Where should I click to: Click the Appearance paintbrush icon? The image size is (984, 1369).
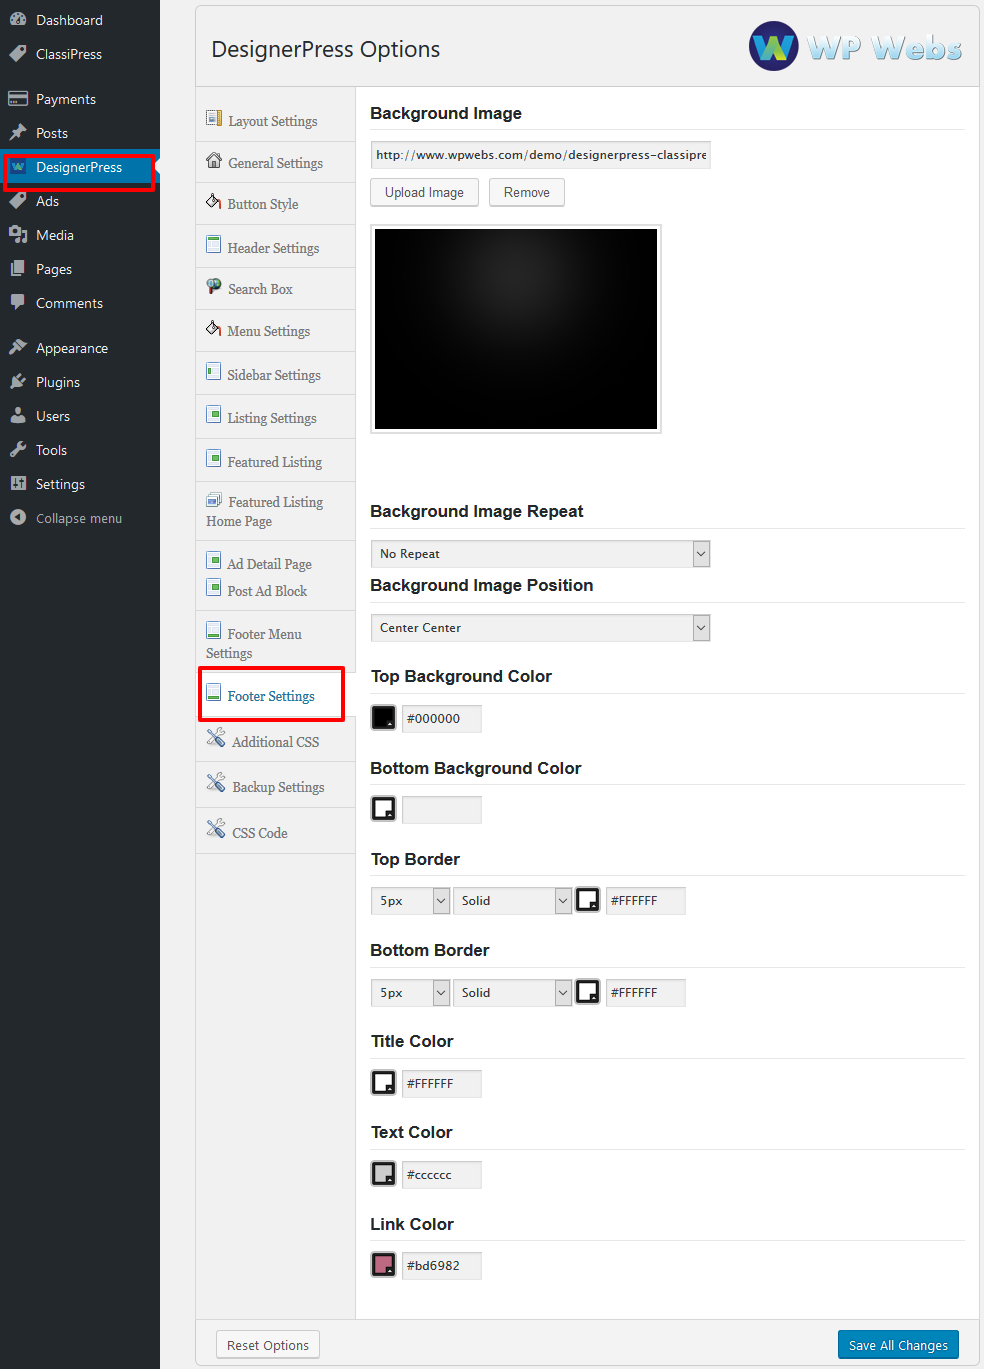18,348
